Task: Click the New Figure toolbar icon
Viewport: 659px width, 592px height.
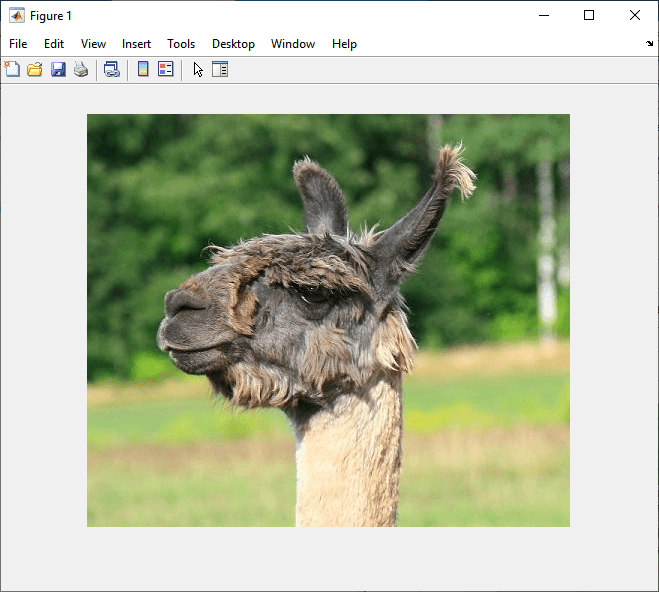Action: coord(12,69)
